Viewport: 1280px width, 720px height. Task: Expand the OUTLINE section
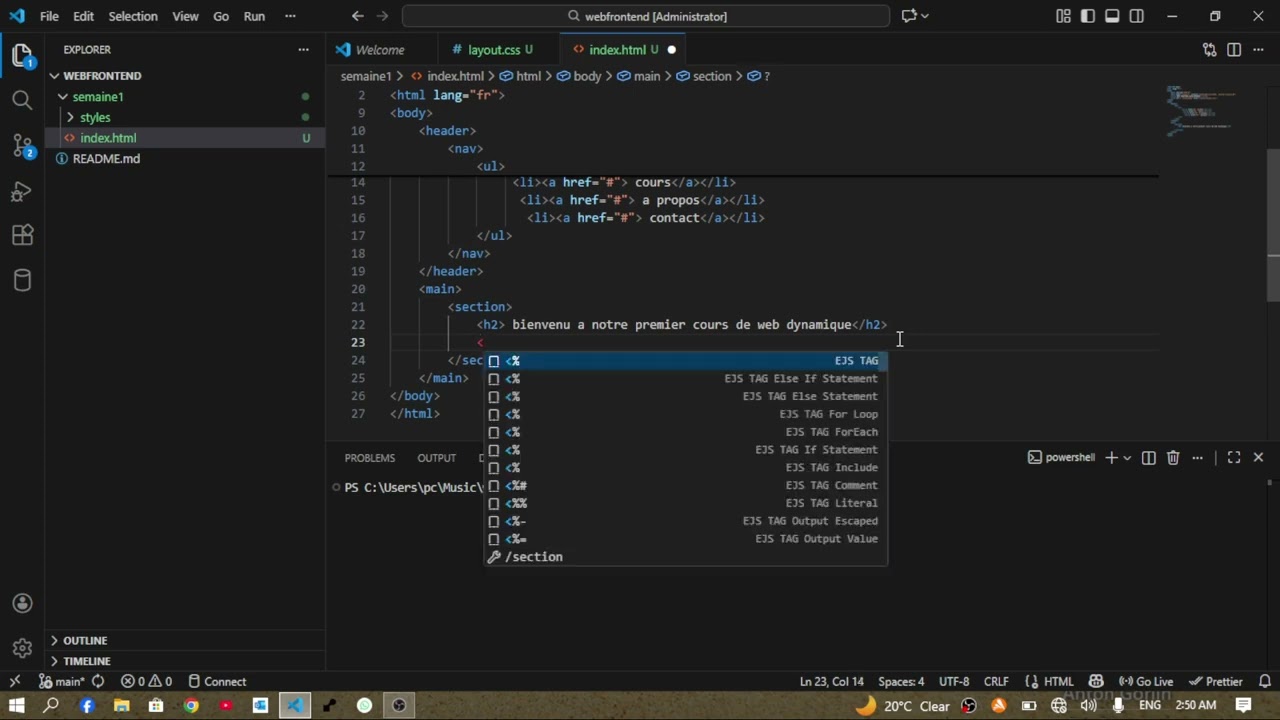85,640
